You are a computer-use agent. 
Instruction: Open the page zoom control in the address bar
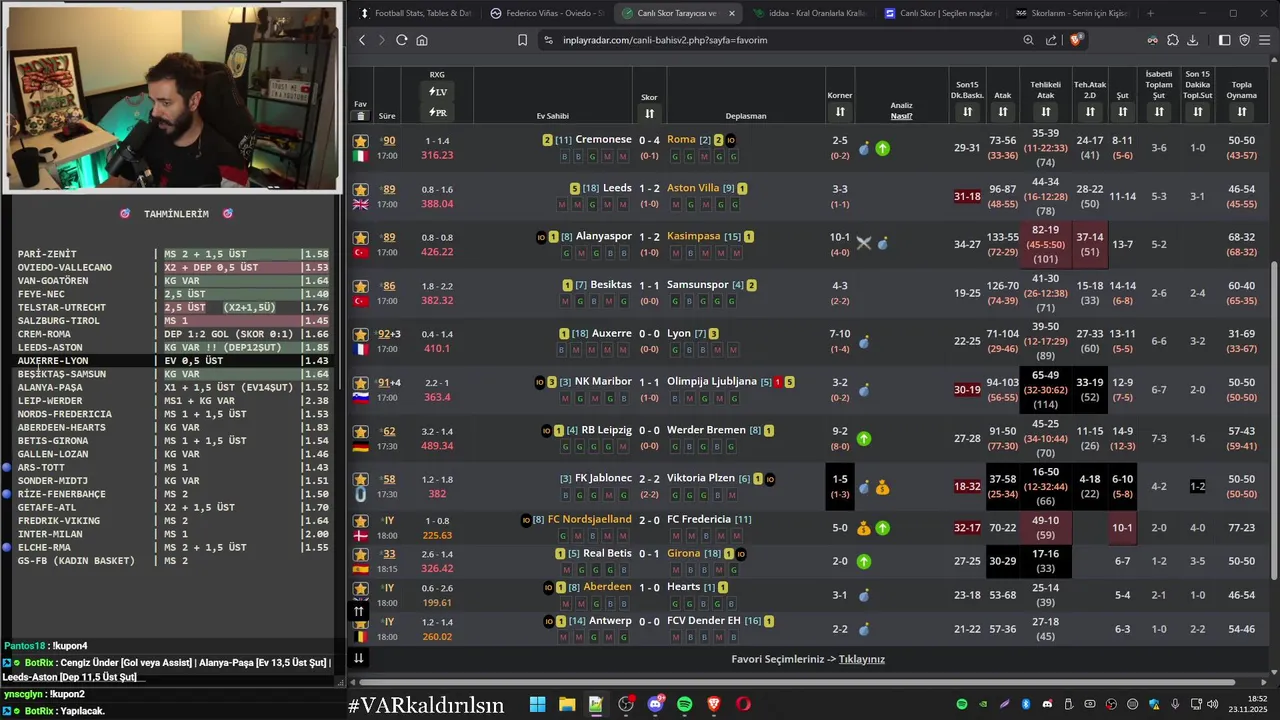click(1028, 40)
